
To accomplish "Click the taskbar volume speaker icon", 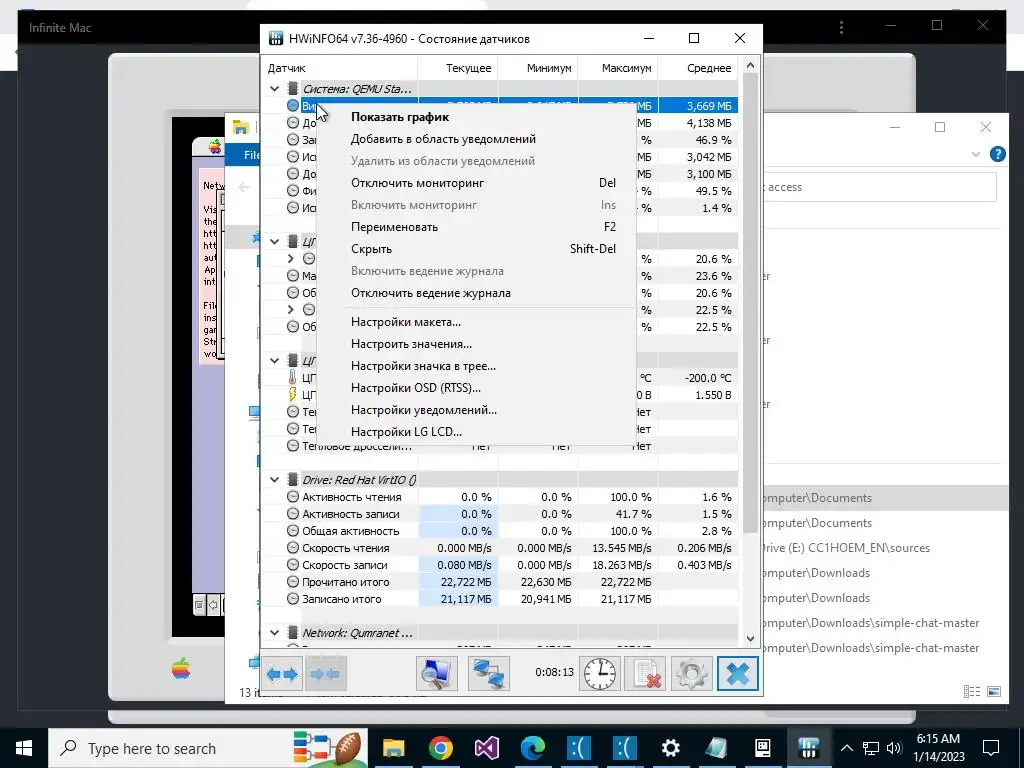I will click(x=895, y=748).
